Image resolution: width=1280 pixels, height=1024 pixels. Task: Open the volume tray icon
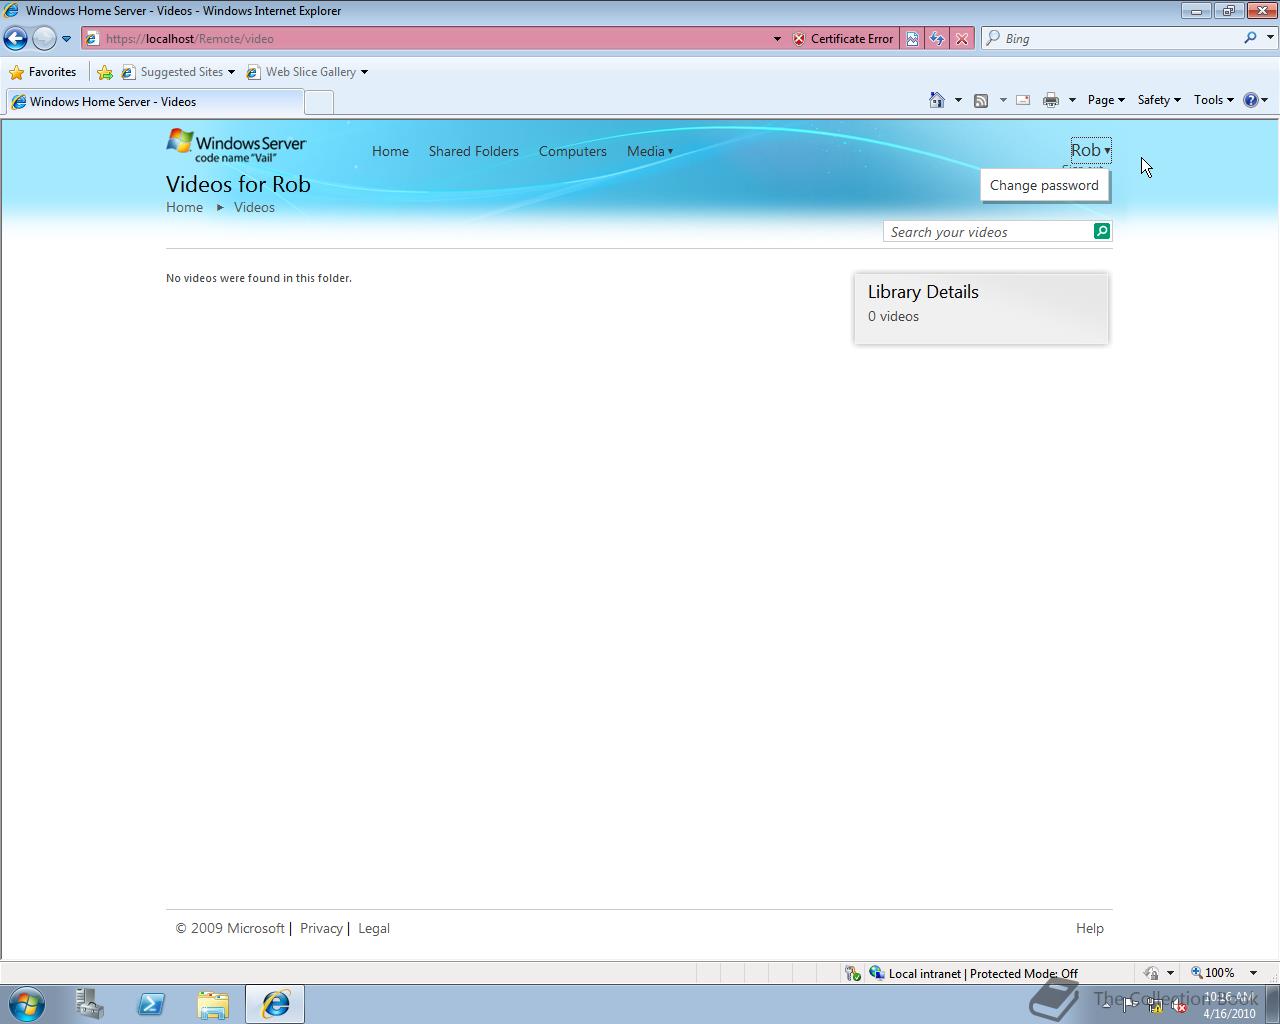point(1179,1006)
